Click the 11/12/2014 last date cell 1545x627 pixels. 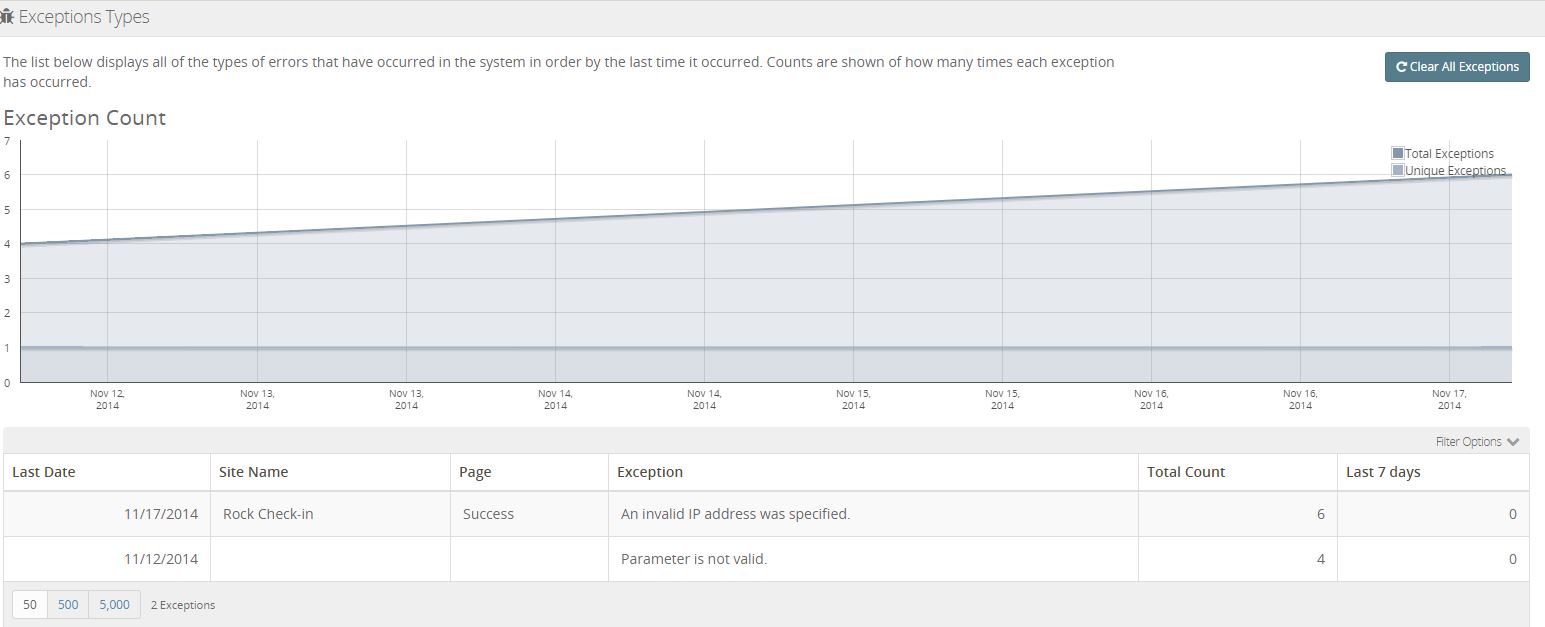[161, 559]
